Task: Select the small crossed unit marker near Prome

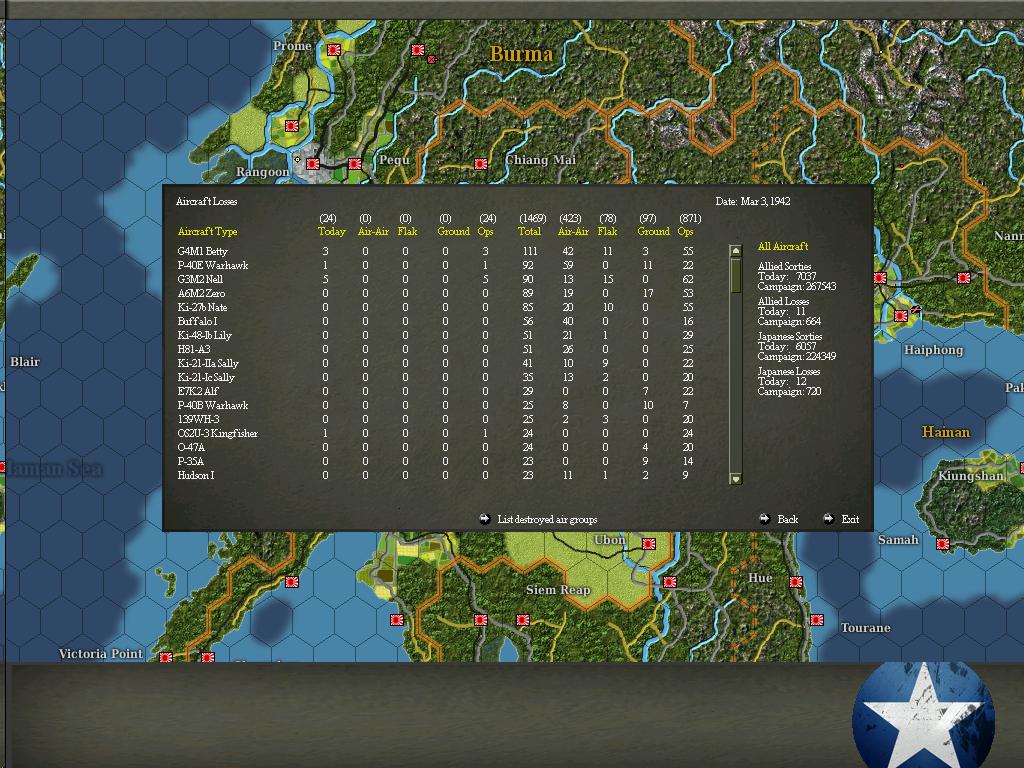Action: pyautogui.click(x=432, y=59)
